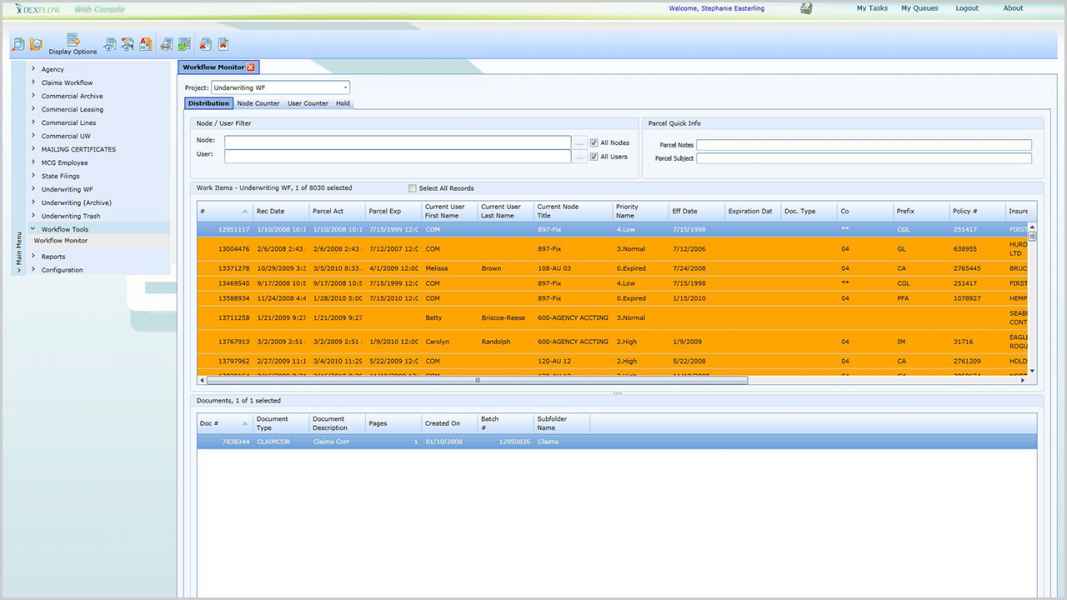Click the Display Options toolbar icon

point(73,44)
